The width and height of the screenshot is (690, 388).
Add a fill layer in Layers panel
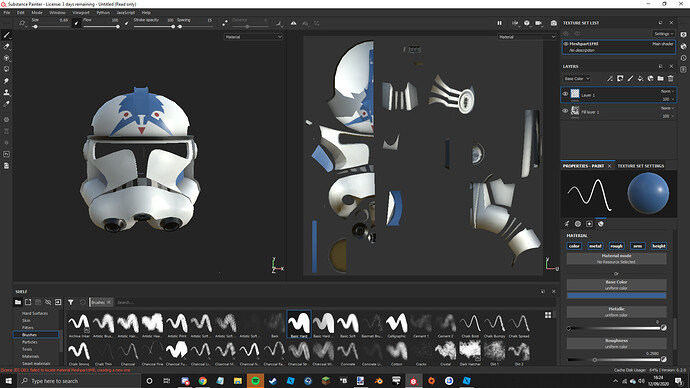(640, 78)
